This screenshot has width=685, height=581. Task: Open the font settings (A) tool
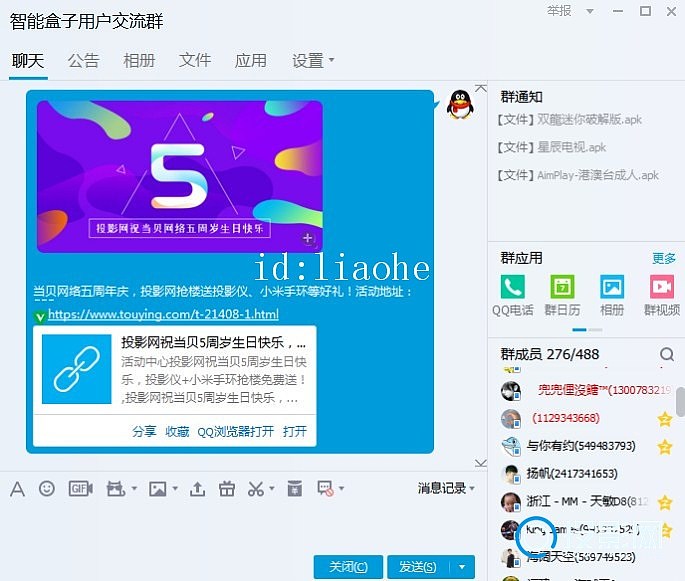pyautogui.click(x=17, y=489)
